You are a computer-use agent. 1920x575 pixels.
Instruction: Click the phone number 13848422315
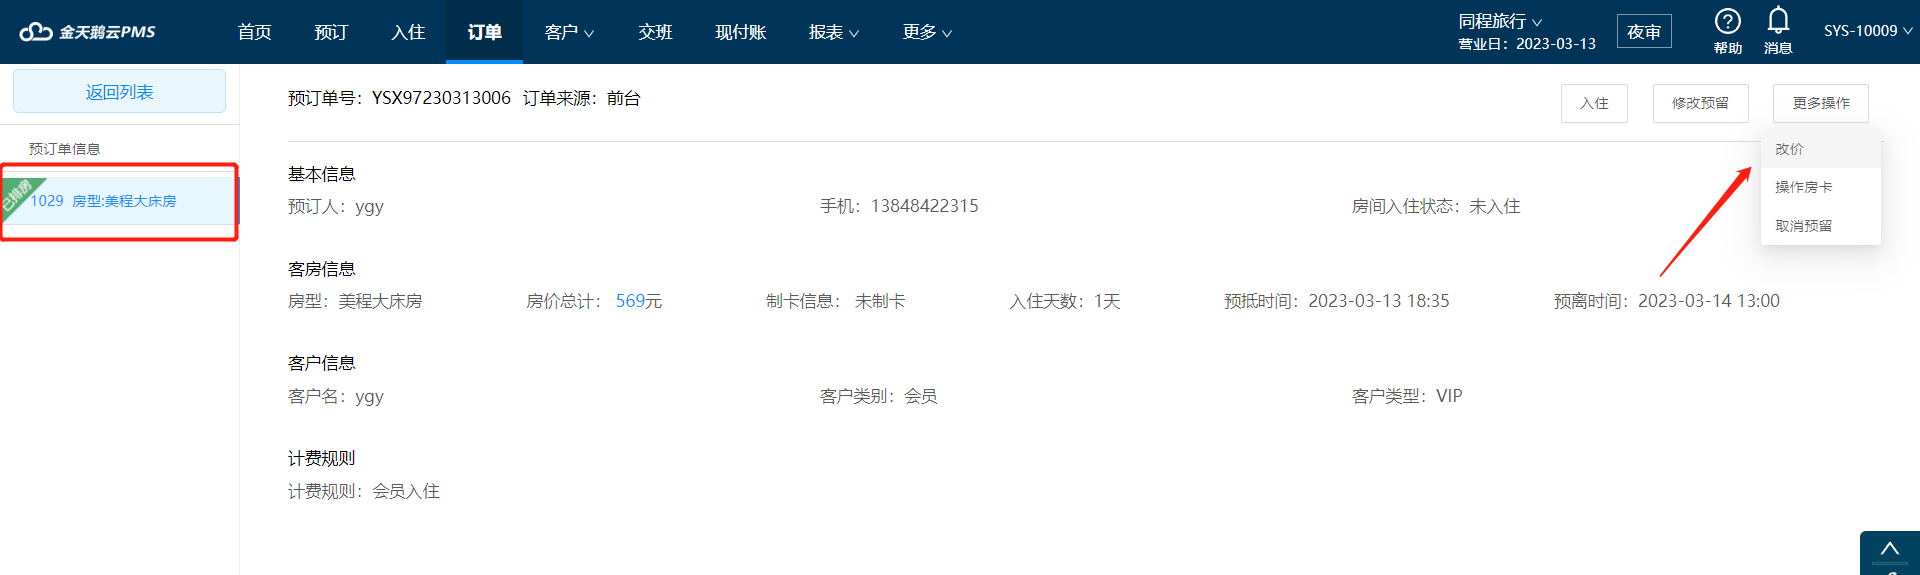tap(925, 206)
